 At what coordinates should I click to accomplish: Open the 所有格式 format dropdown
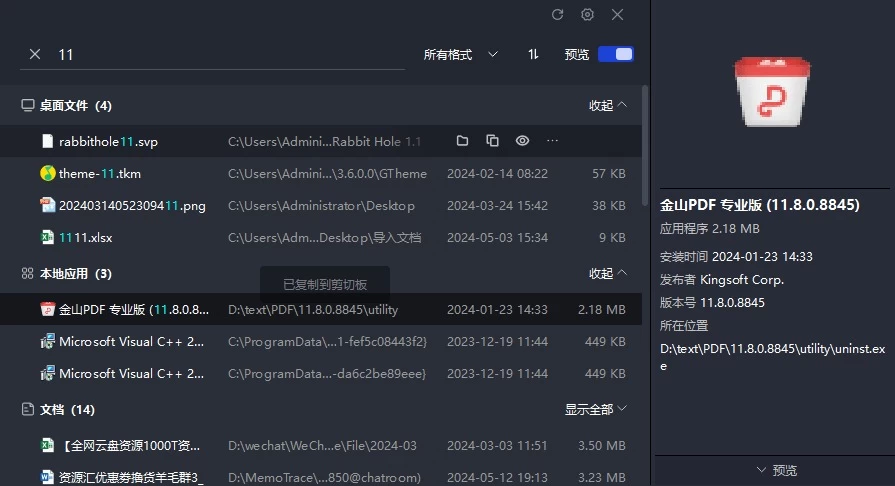coord(460,54)
